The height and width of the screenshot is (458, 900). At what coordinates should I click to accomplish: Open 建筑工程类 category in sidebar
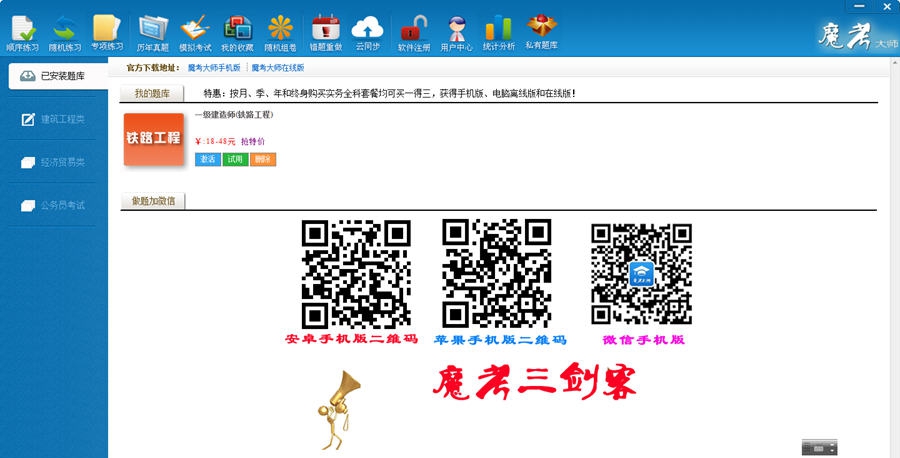53,119
